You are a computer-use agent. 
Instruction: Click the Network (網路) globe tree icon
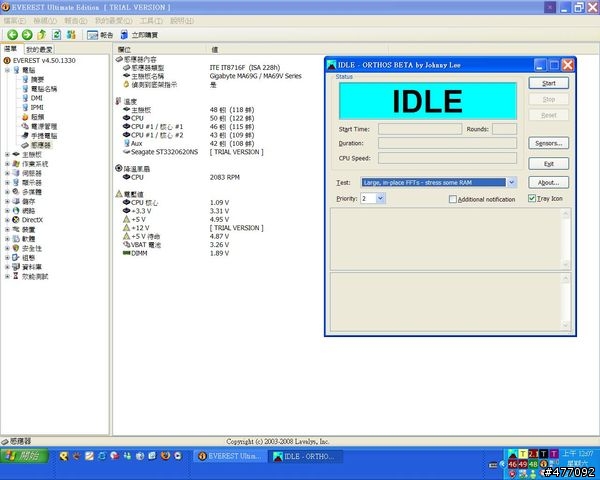16,210
